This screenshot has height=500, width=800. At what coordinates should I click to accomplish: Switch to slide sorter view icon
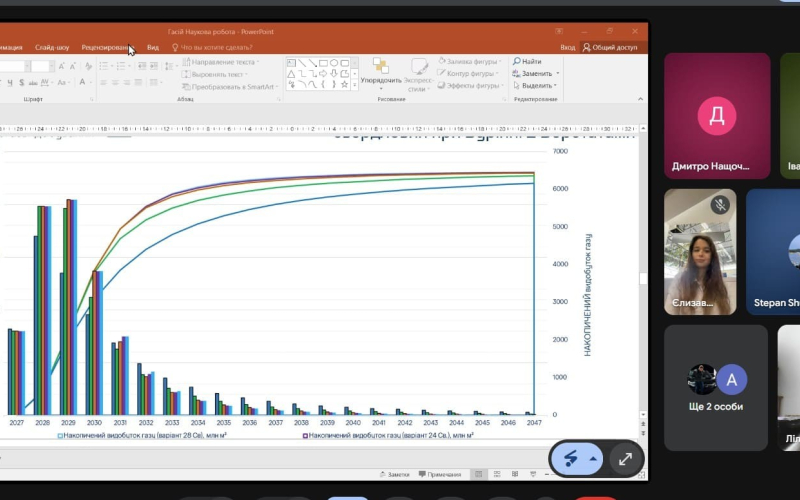click(x=499, y=474)
